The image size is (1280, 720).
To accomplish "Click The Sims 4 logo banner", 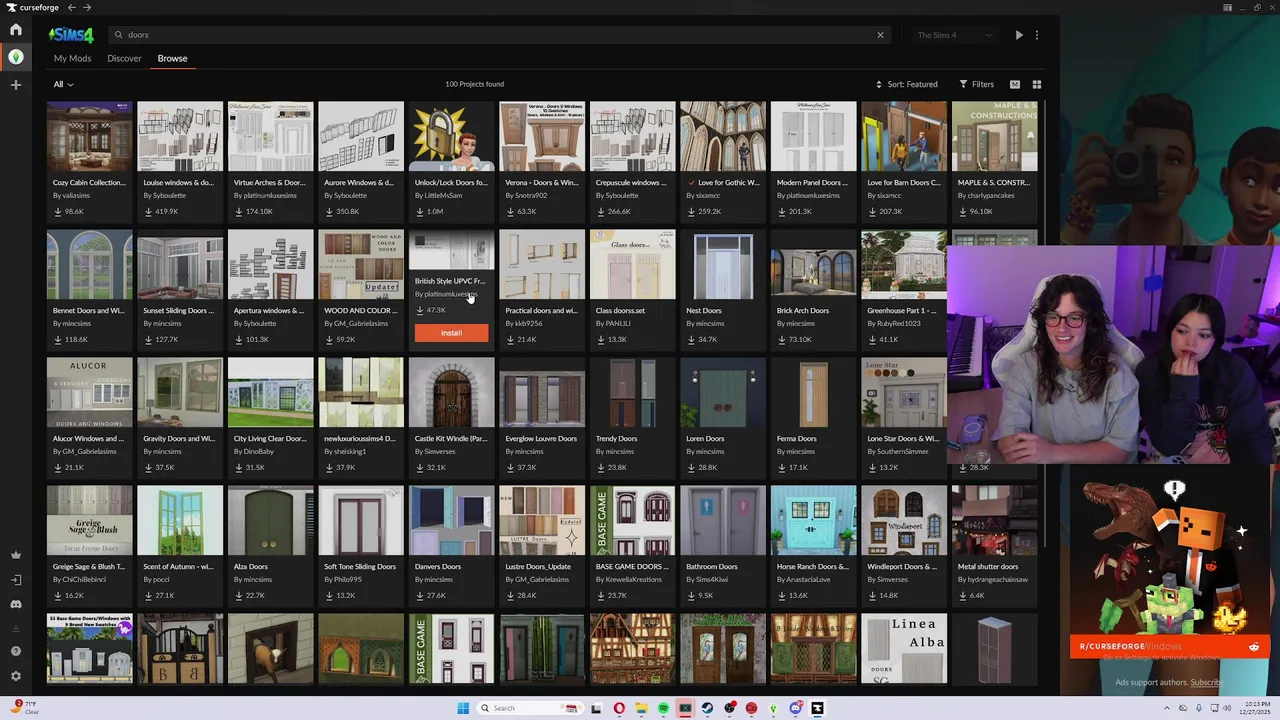I will point(71,35).
